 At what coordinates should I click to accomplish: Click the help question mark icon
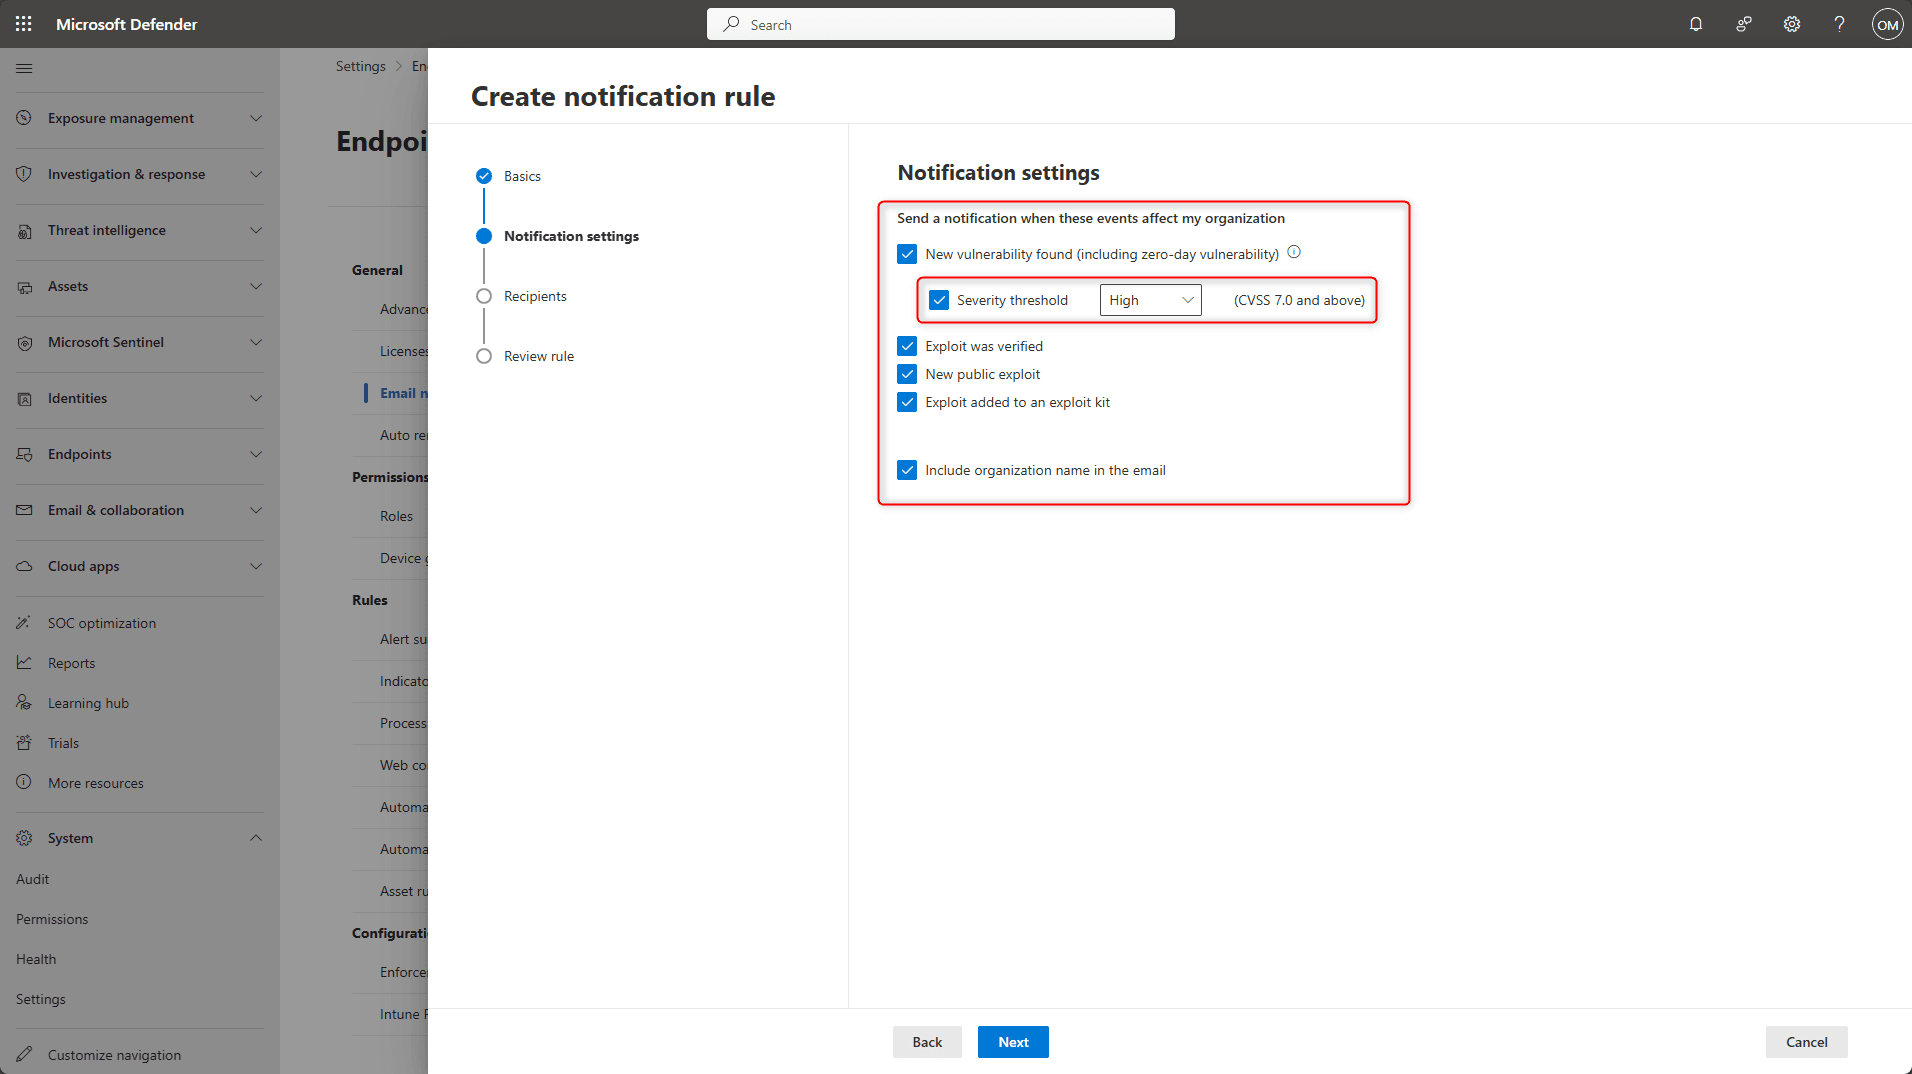pos(1839,24)
